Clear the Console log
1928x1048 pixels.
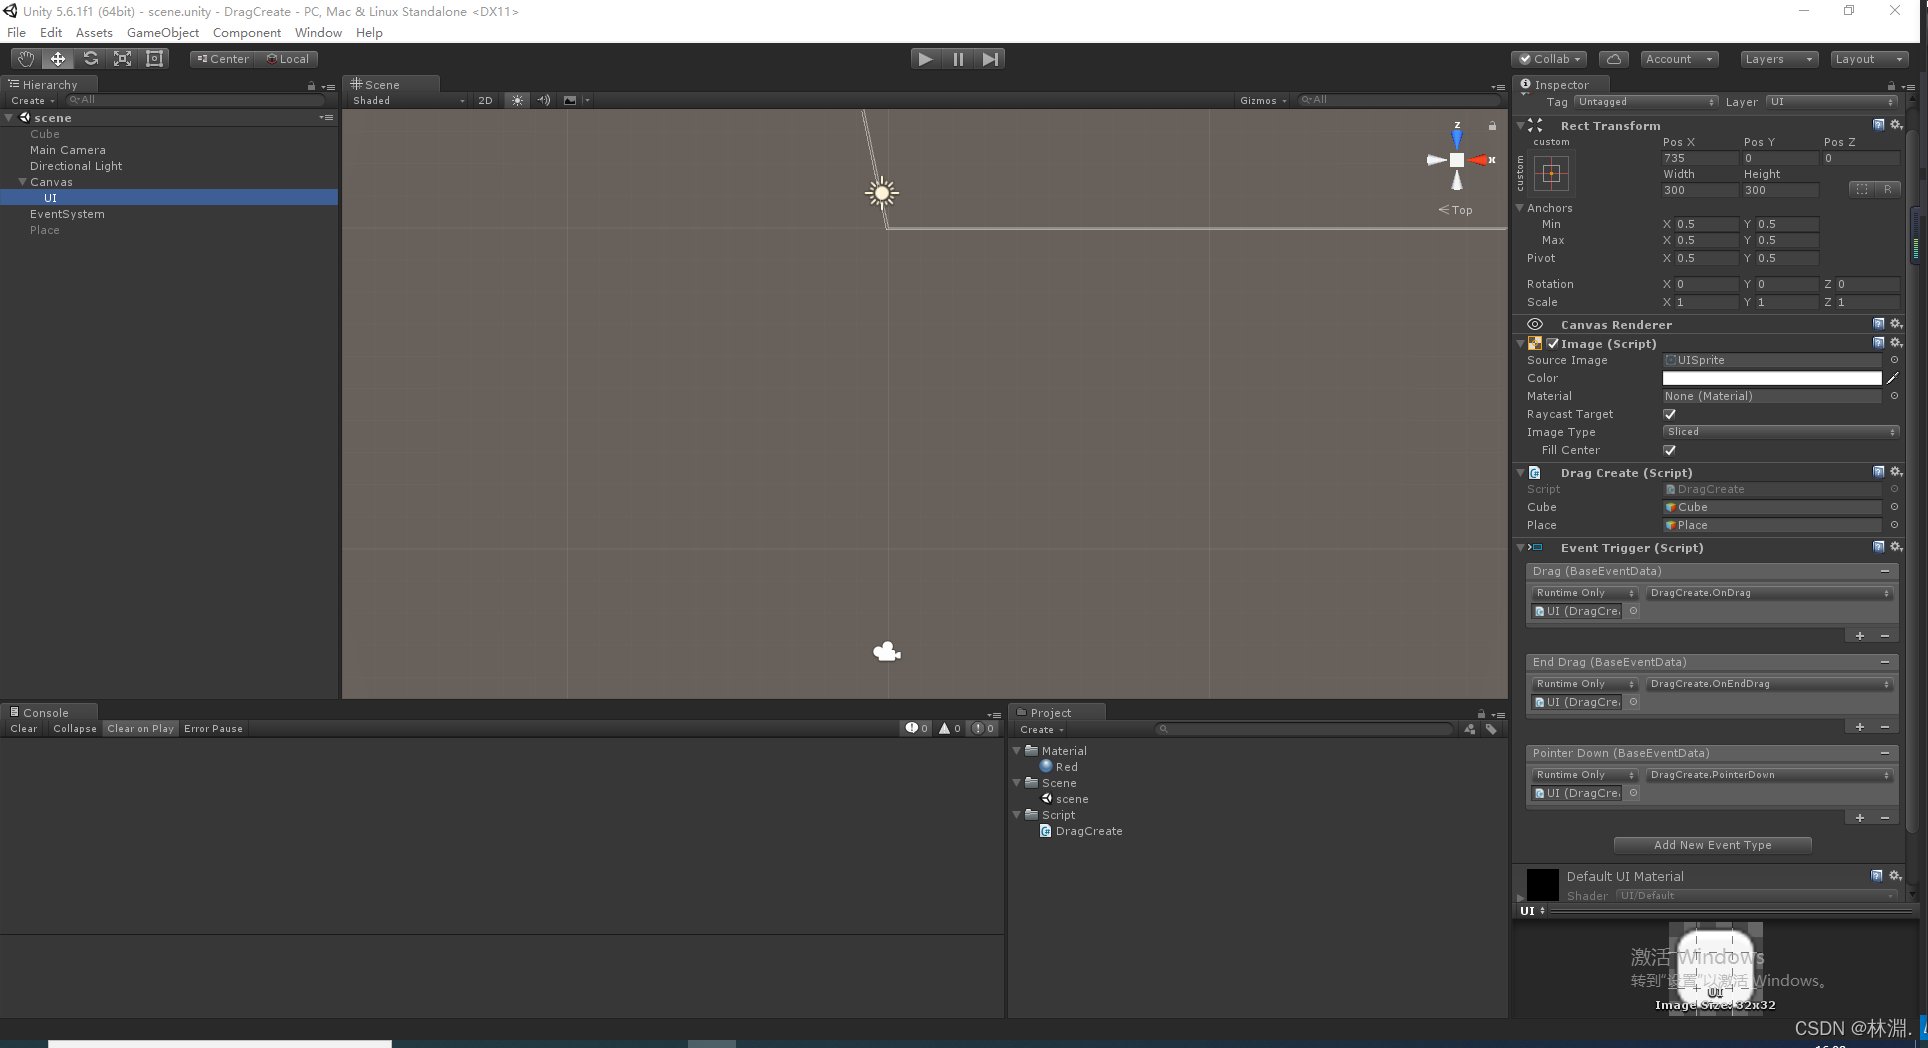[x=24, y=728]
